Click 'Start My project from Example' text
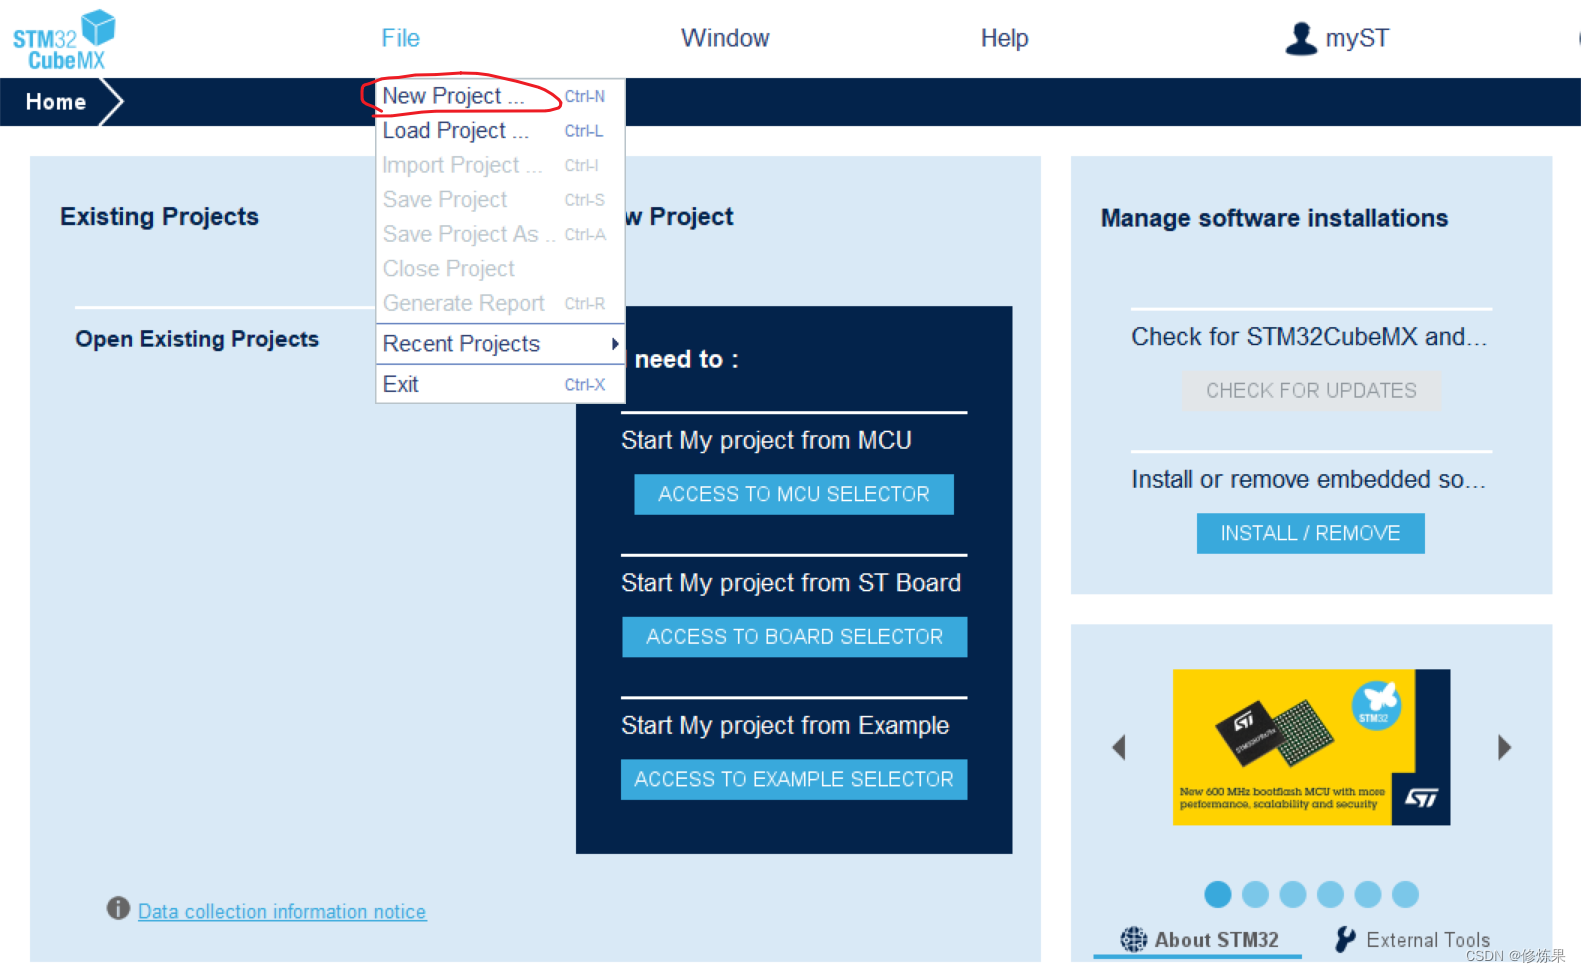Viewport: 1581px width, 973px height. [785, 725]
